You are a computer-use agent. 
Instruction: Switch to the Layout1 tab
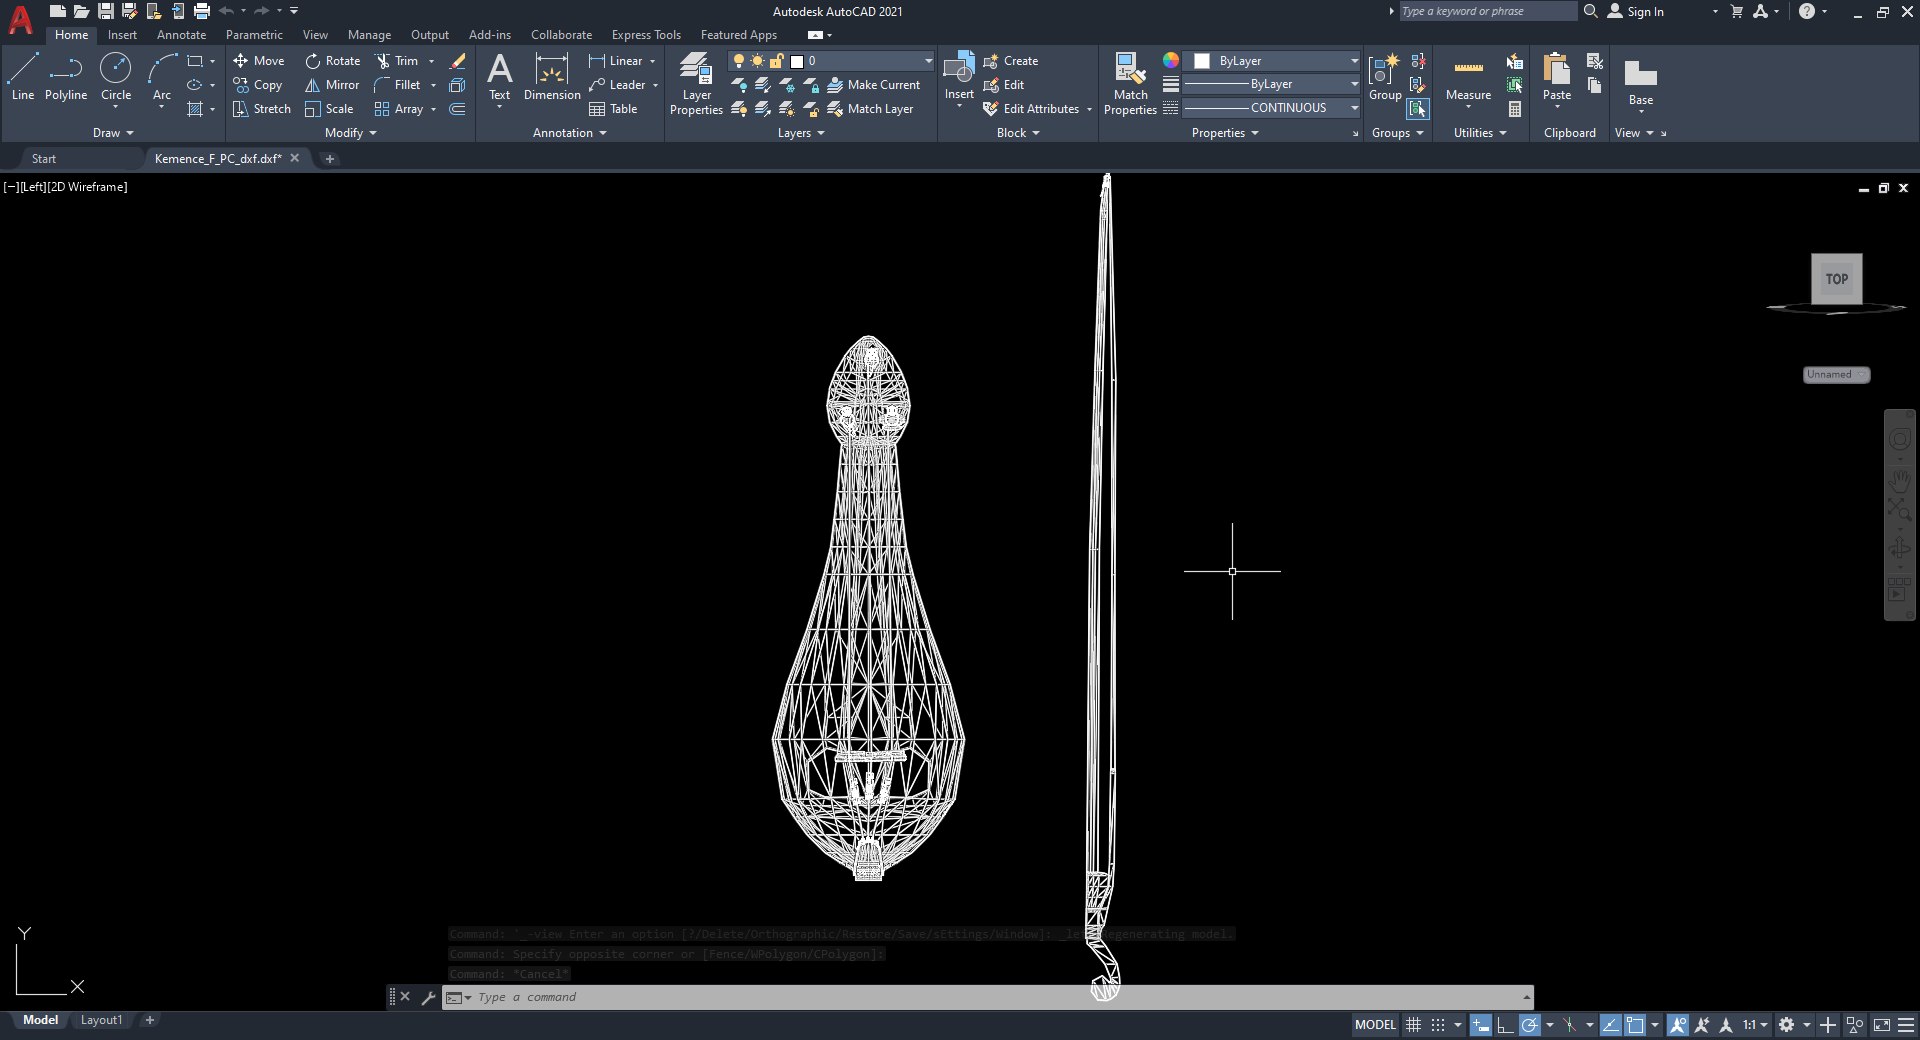[x=101, y=1020]
